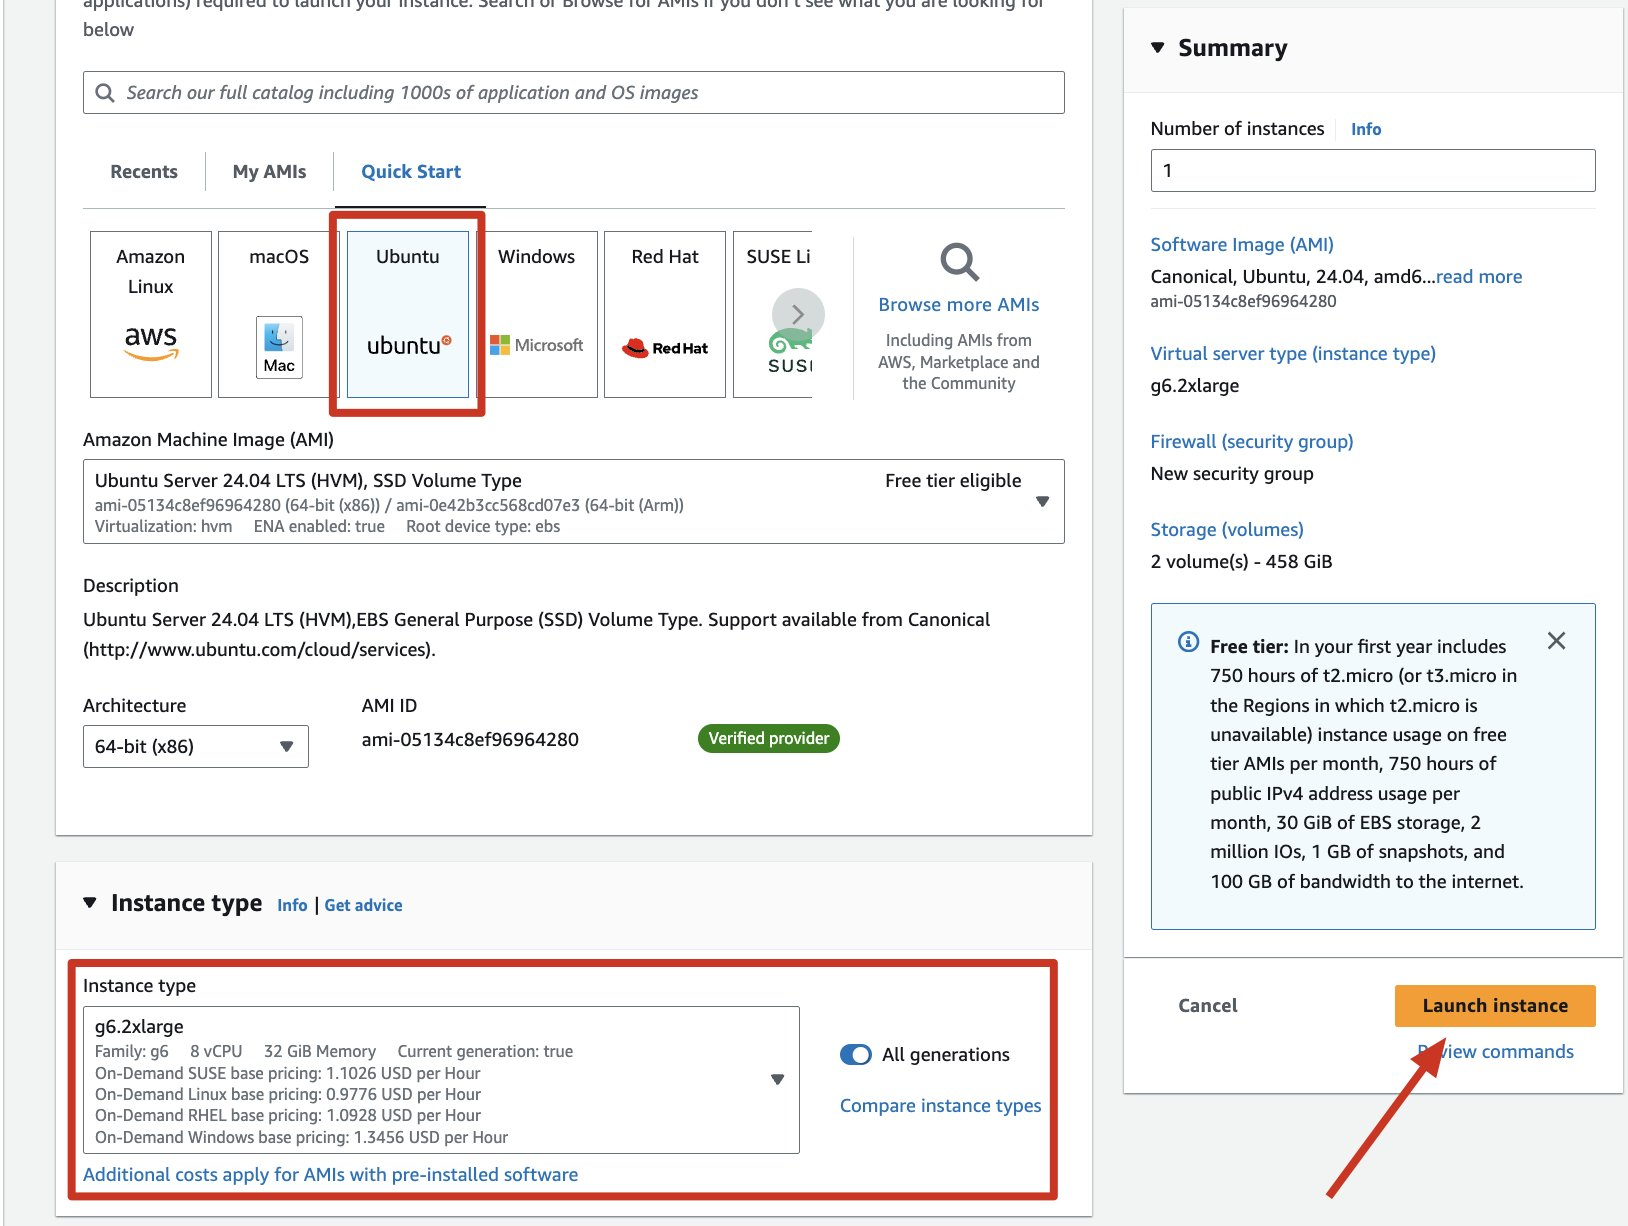The image size is (1628, 1226).
Task: Click the Launch instance button
Action: 1495,1006
